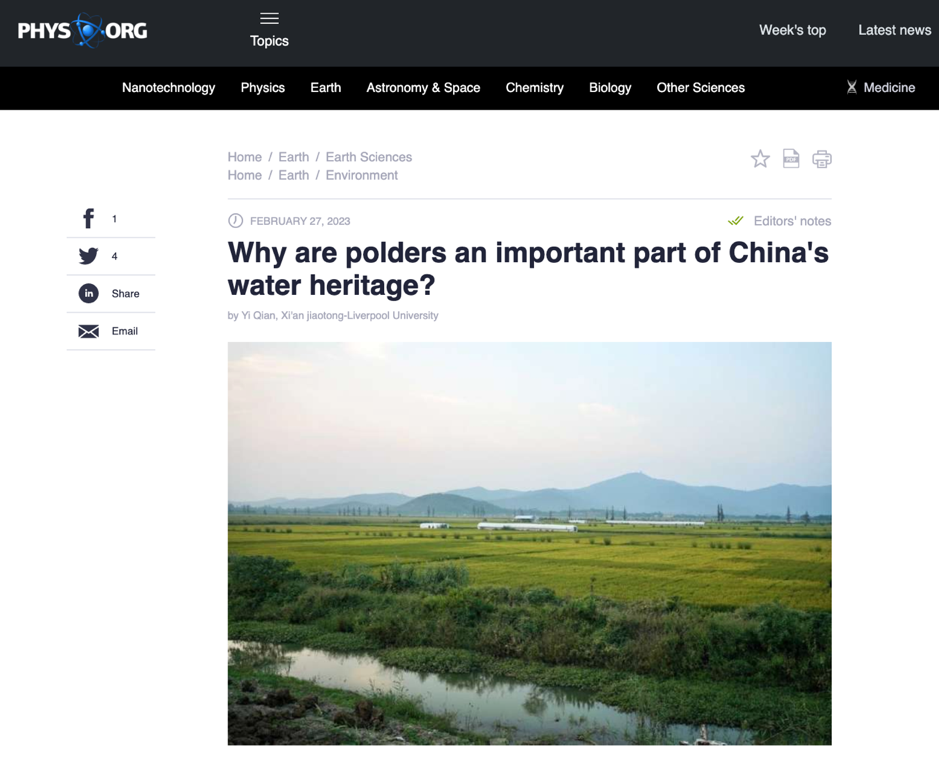Image resolution: width=939 pixels, height=758 pixels.
Task: Open the Editors' notes link
Action: coord(792,221)
